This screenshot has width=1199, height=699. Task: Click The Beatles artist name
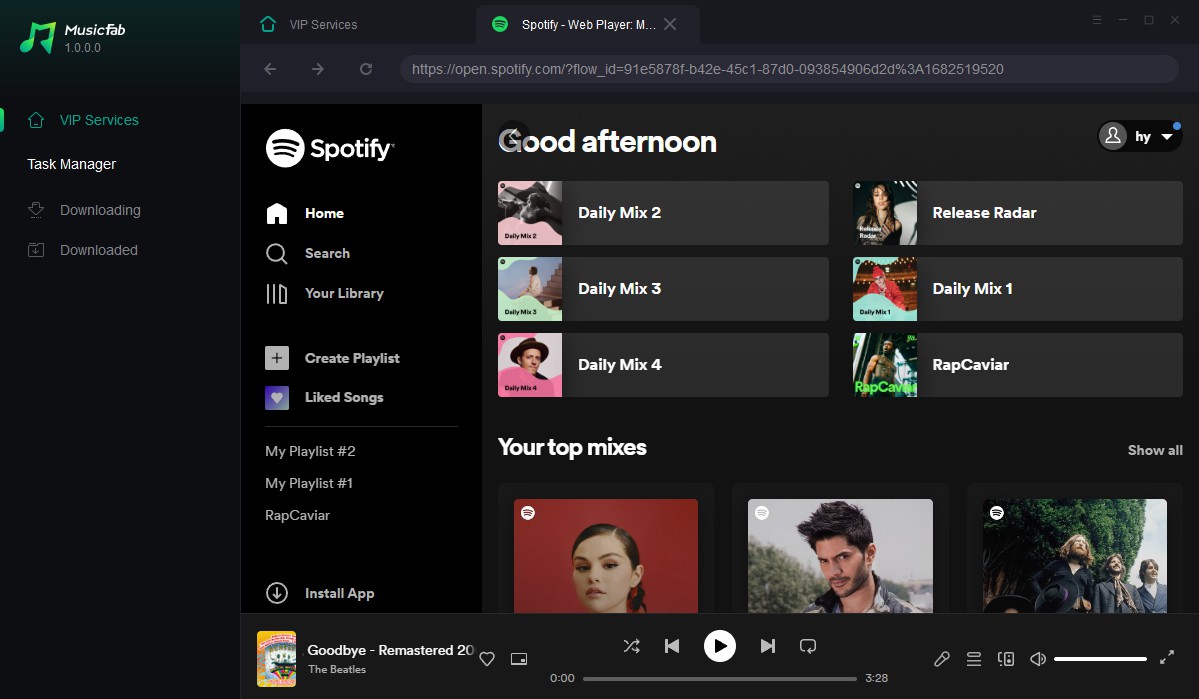click(337, 669)
